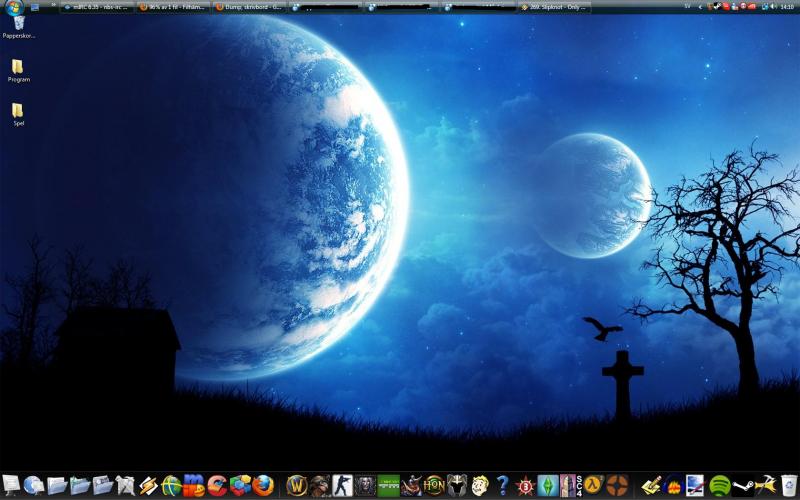
Task: Switch to the Slipknot taskbar window
Action: (x=554, y=7)
